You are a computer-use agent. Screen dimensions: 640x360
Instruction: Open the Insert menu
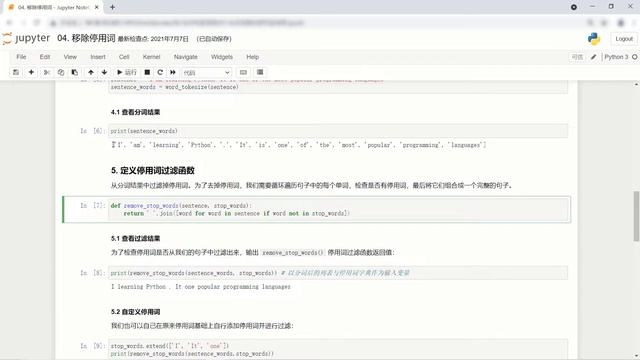(x=98, y=57)
